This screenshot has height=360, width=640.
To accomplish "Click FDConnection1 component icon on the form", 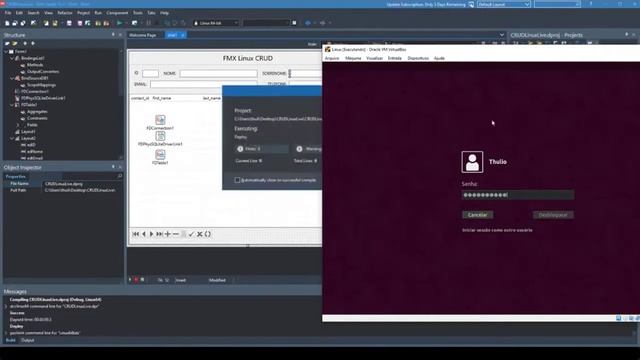I will coord(160,120).
